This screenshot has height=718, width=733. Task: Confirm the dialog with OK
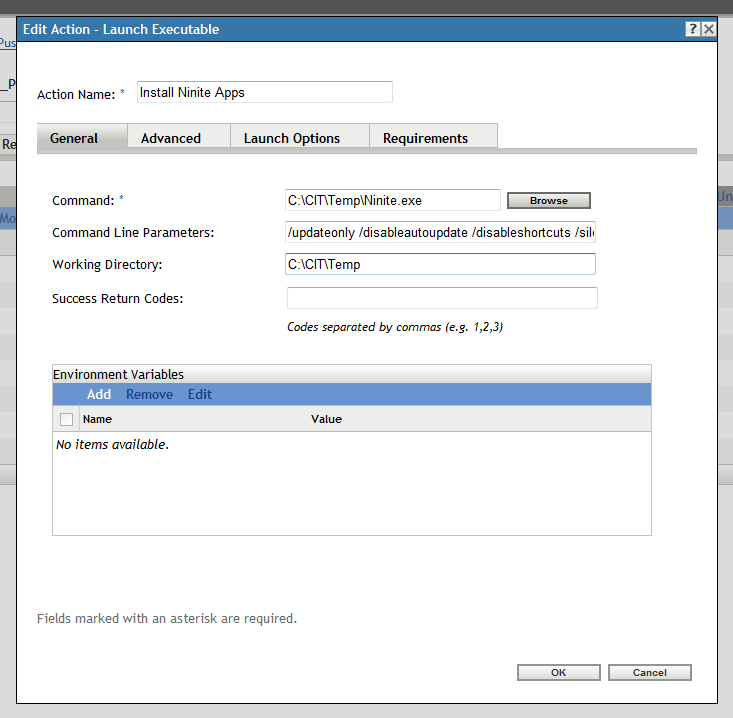[x=559, y=673]
